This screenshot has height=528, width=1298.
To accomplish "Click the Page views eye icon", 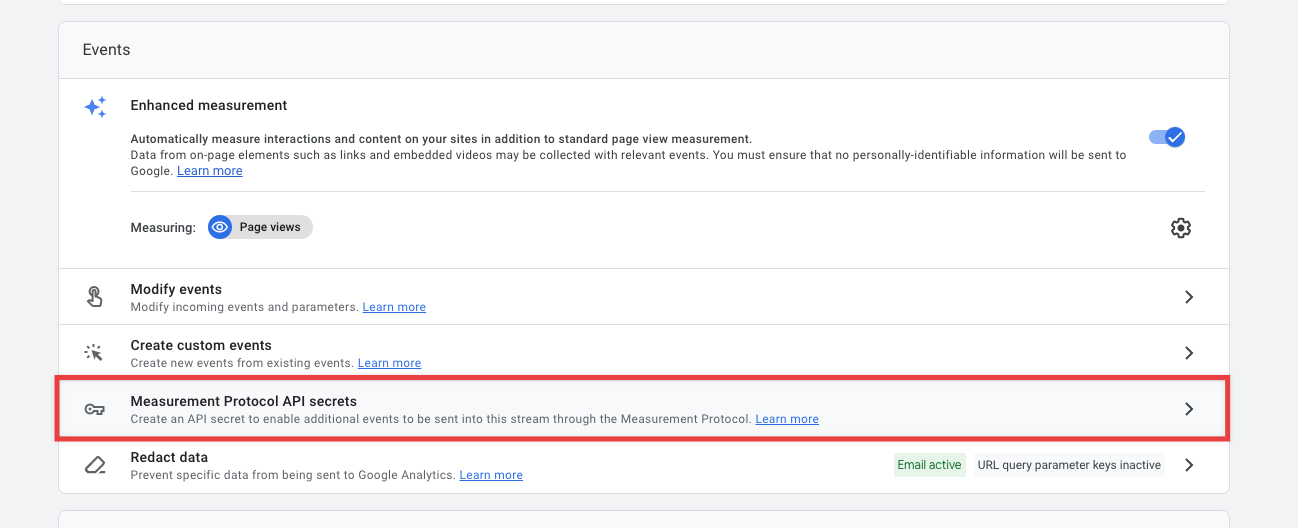I will (x=220, y=227).
